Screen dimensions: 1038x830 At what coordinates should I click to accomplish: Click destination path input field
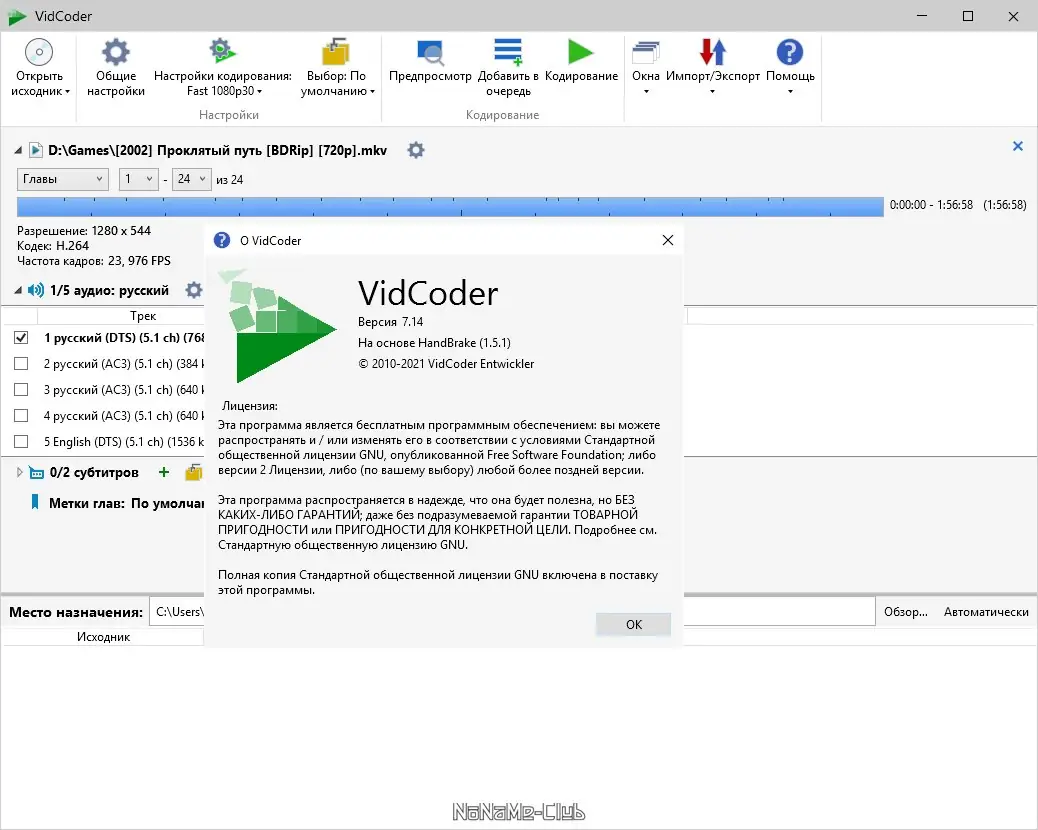pos(512,612)
